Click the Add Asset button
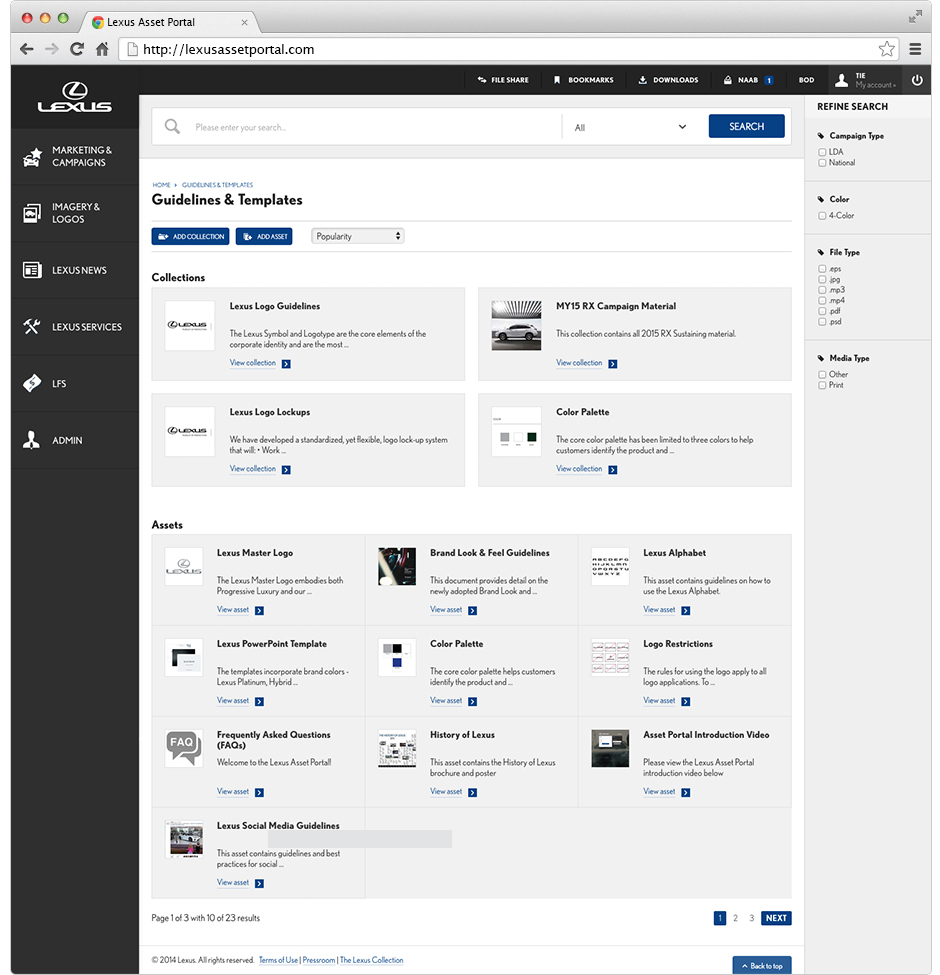The height and width of the screenshot is (975, 940). coord(264,236)
